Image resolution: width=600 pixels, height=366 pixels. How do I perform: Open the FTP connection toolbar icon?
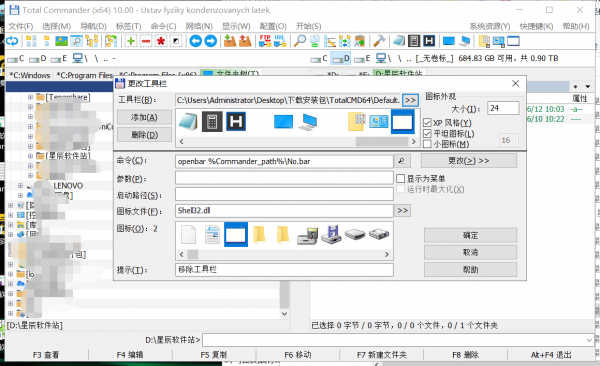(x=265, y=41)
